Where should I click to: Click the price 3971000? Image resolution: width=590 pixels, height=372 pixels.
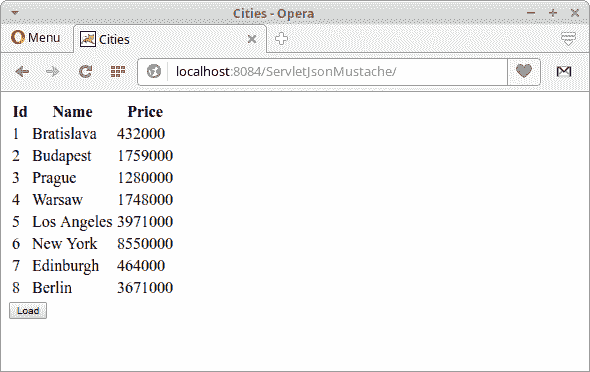[145, 222]
